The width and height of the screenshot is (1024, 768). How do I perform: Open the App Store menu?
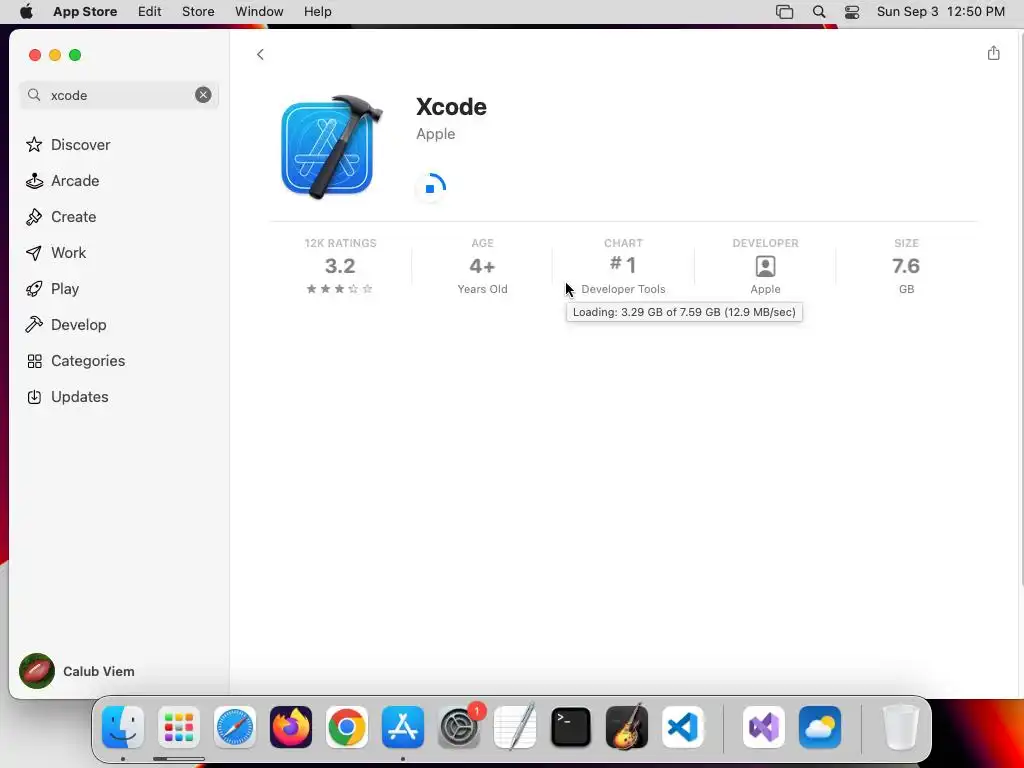(85, 12)
